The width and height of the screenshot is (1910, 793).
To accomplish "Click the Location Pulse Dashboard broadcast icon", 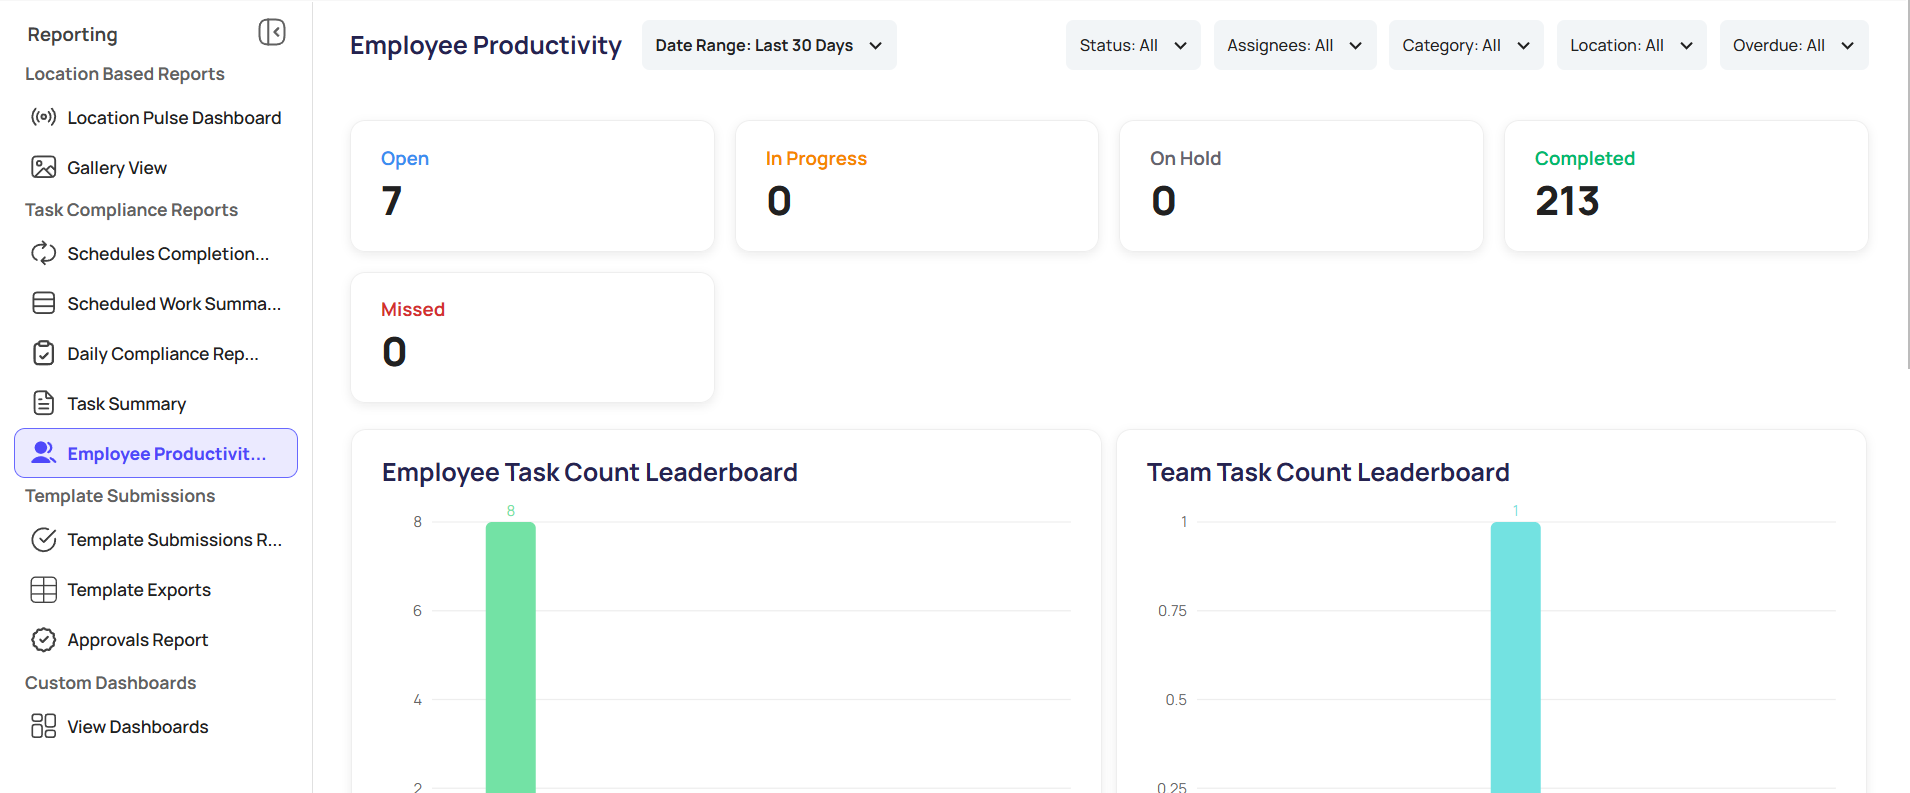I will (x=43, y=117).
